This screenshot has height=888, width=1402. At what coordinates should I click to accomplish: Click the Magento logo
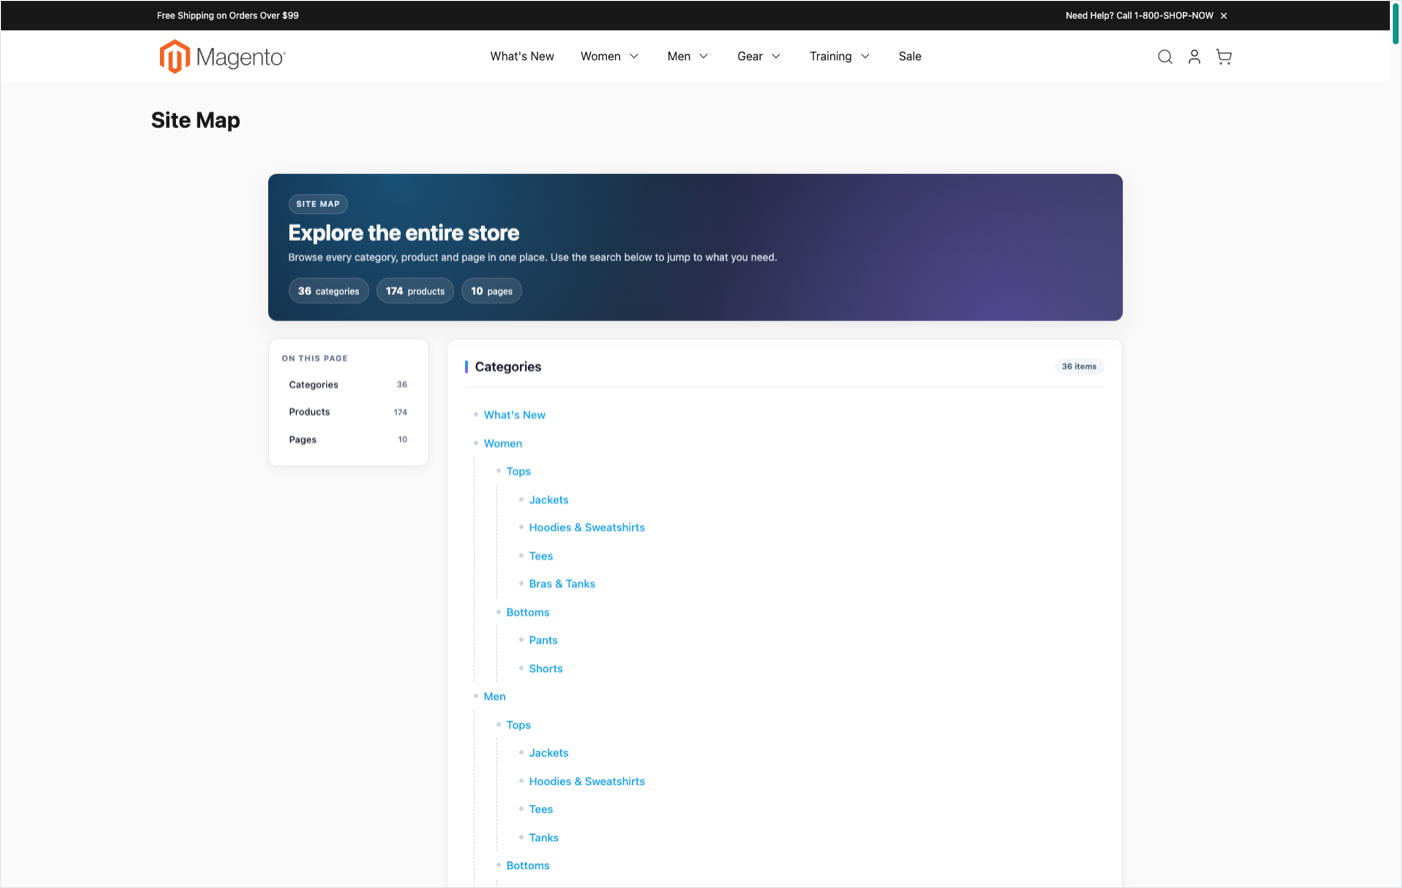222,56
